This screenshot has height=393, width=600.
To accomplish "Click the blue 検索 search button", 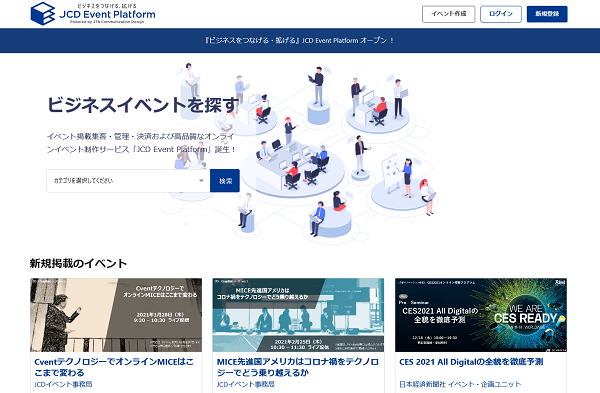I will point(225,181).
